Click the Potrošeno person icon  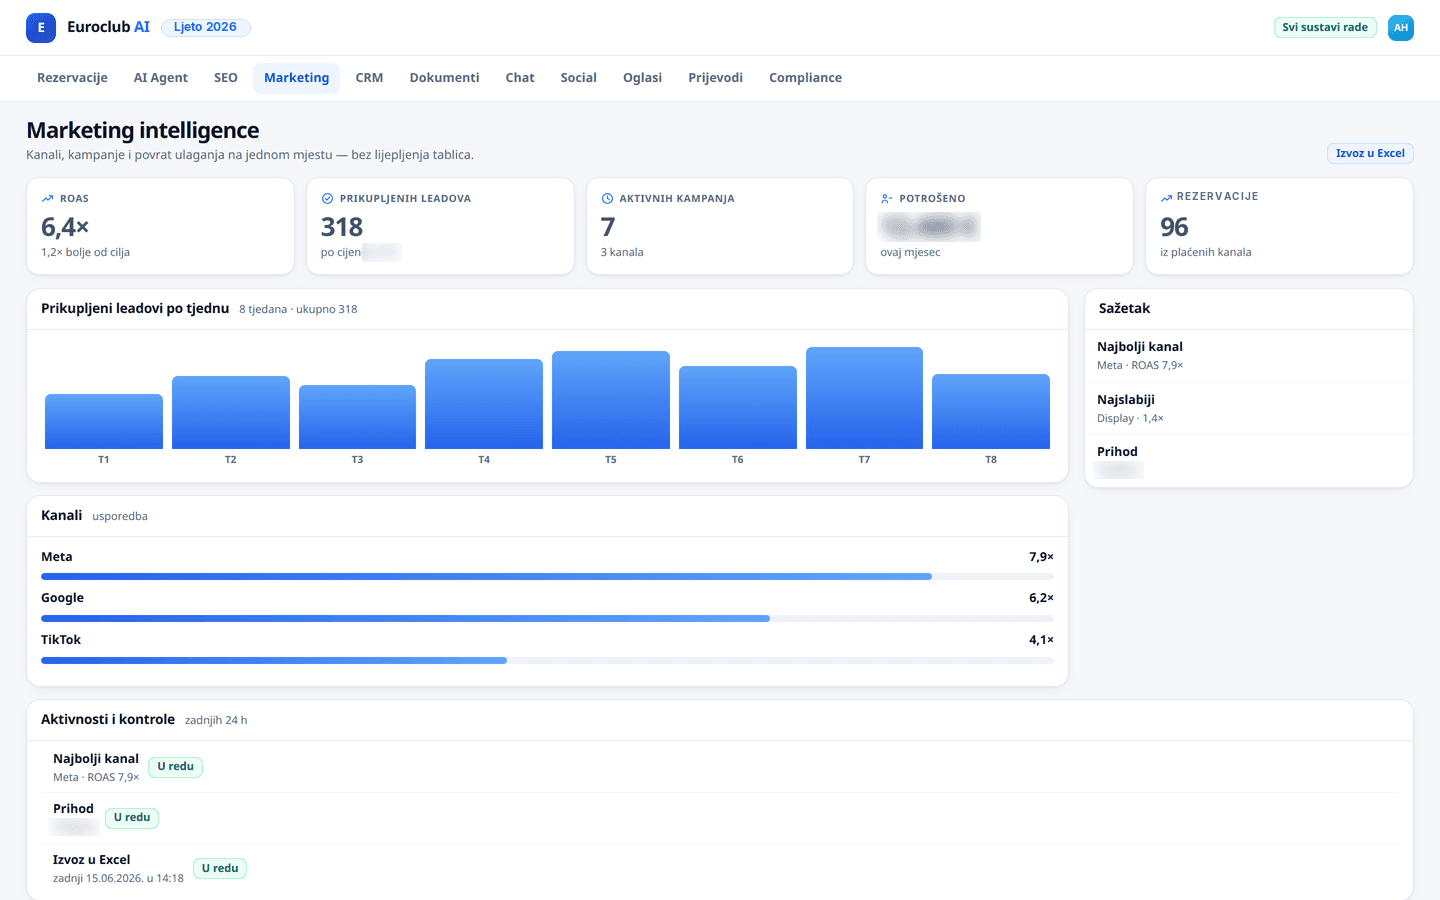coord(887,199)
